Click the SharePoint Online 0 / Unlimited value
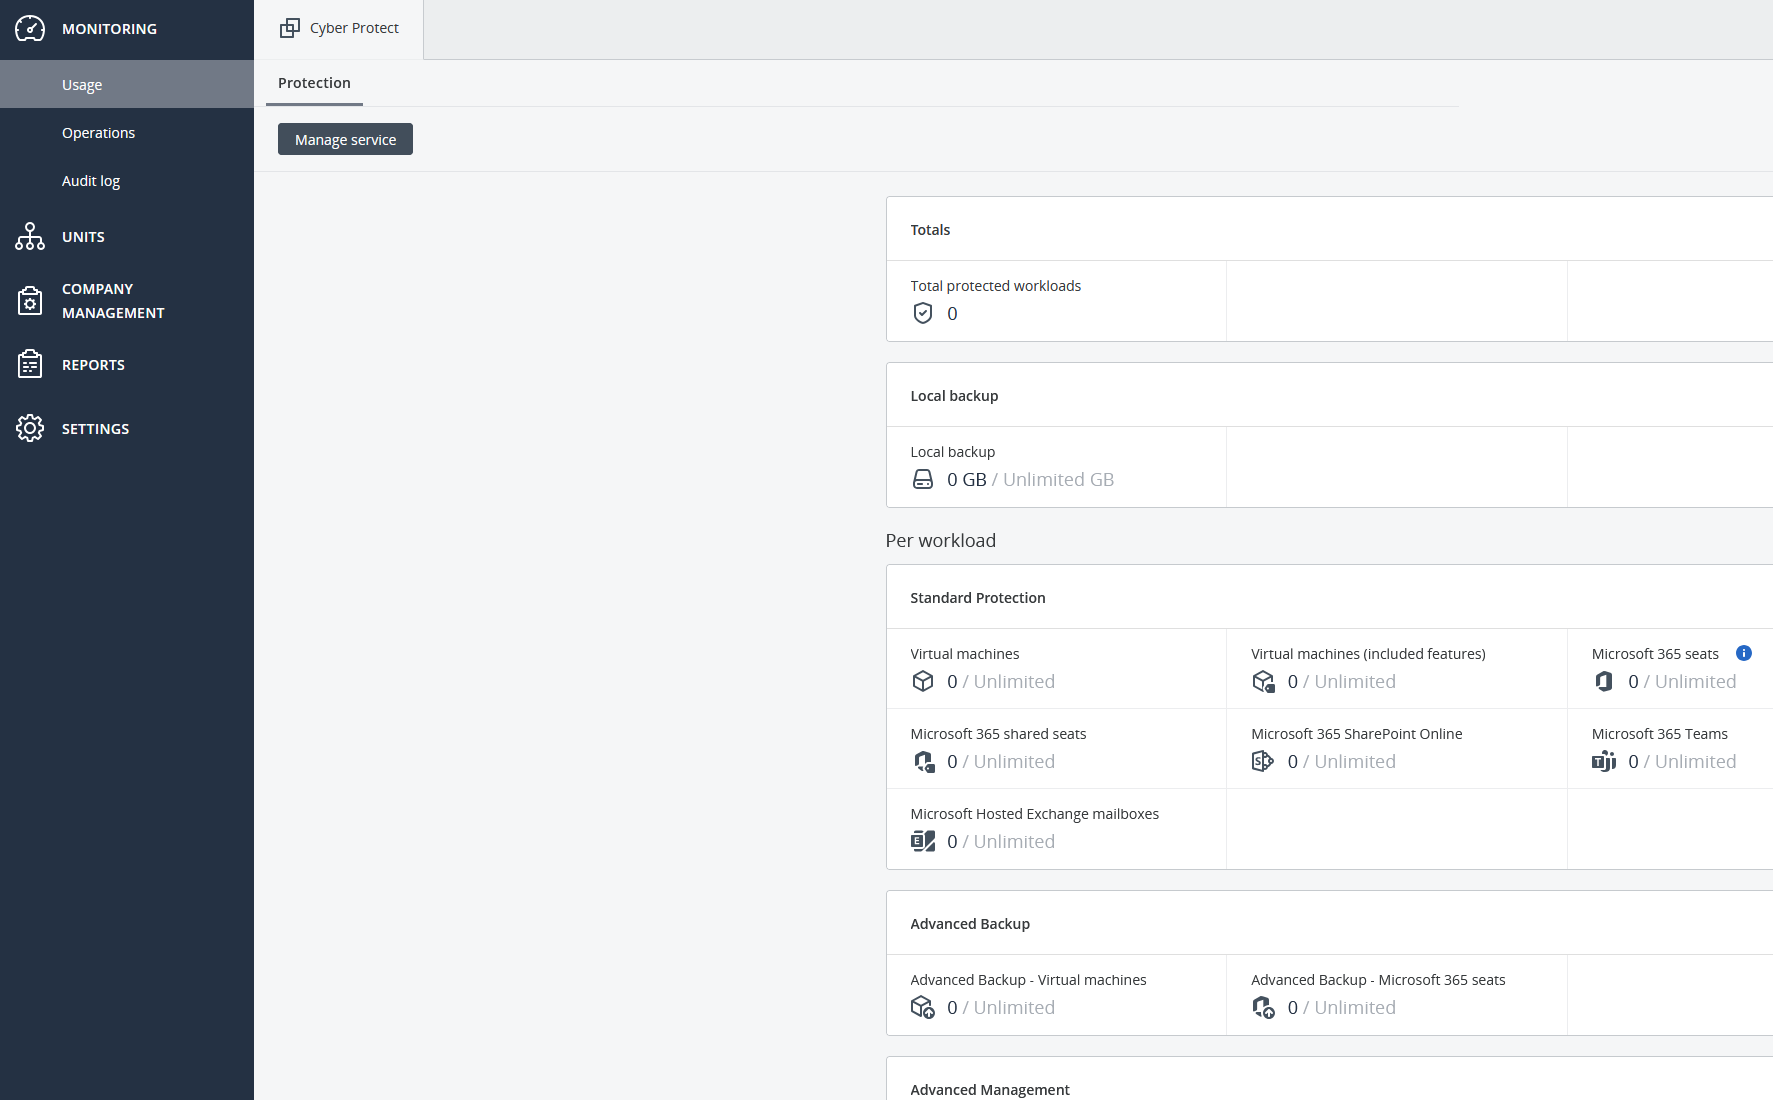 1341,761
